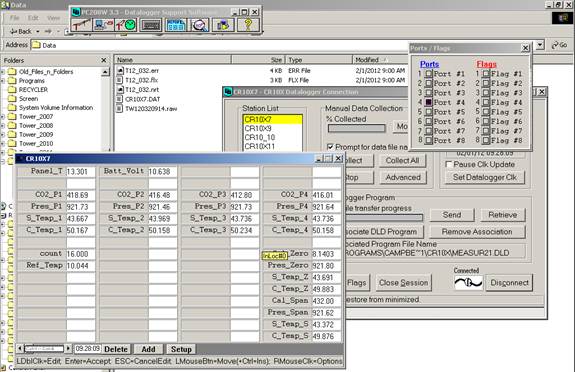Expand the Tower_2009 tree node
575x372 pixels.
tap(3, 135)
